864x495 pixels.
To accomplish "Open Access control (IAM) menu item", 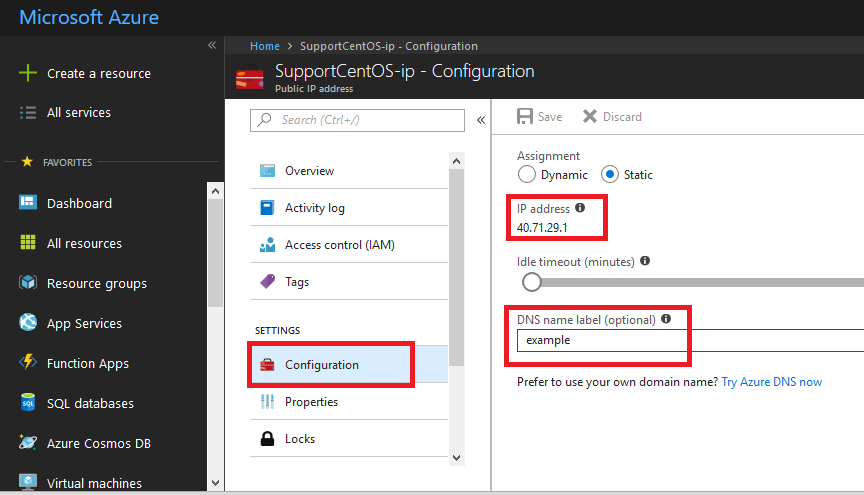I will click(x=349, y=245).
